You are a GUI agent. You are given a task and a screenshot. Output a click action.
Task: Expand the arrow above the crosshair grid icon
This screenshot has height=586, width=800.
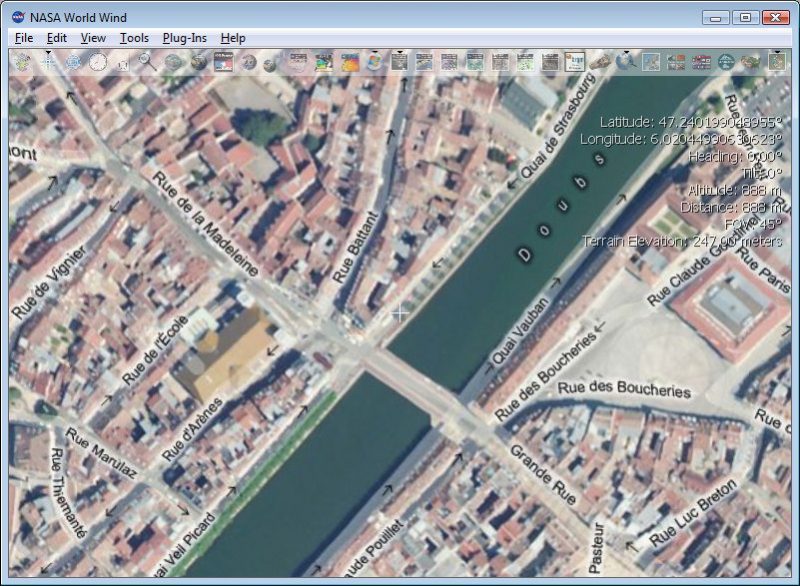click(48, 52)
